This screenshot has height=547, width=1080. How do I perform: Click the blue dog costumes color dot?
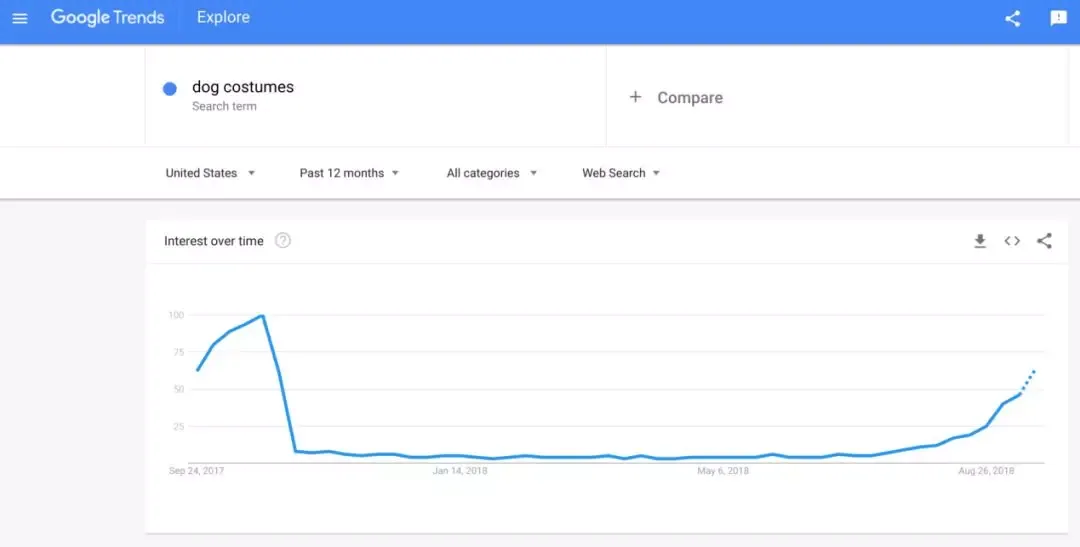coord(169,89)
